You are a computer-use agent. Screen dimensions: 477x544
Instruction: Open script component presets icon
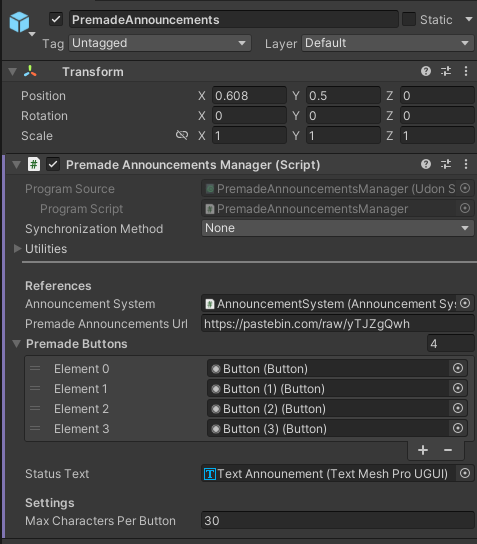[446, 164]
